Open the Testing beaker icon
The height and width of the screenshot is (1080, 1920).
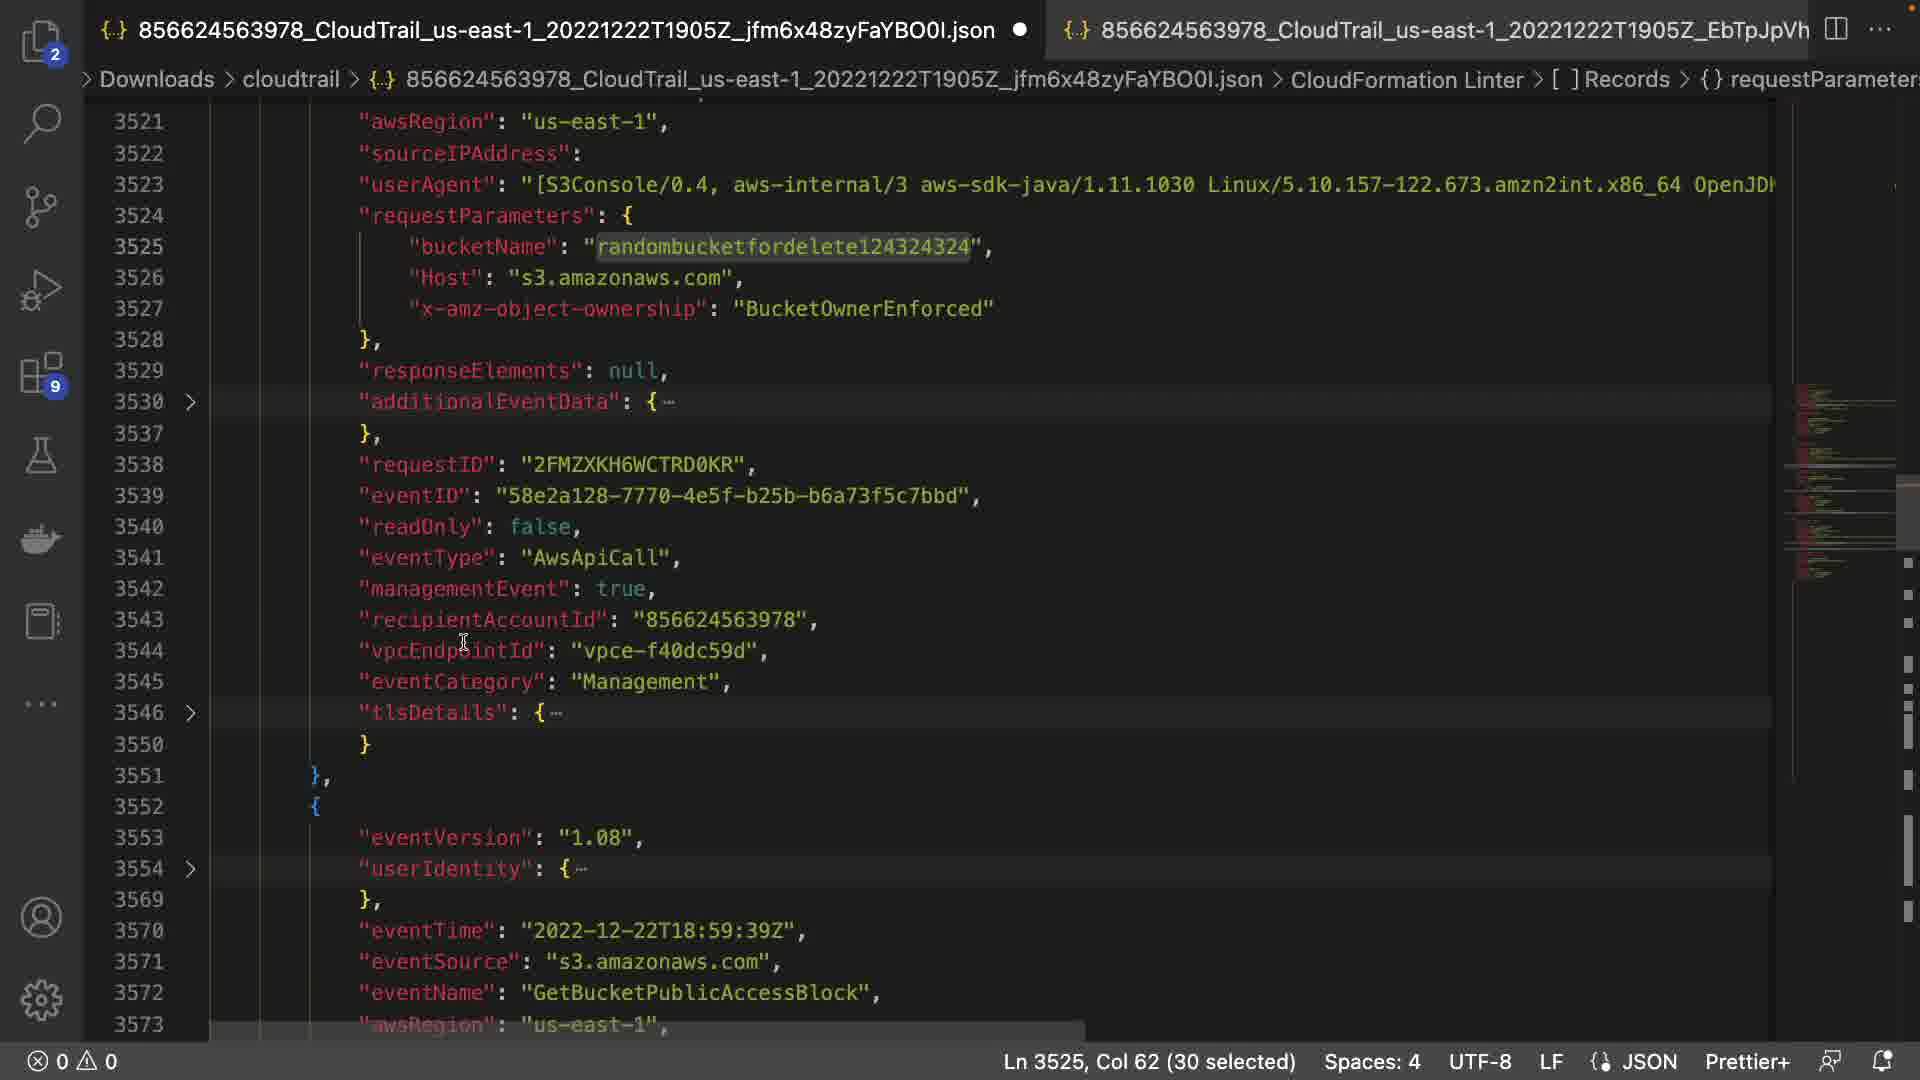point(42,456)
